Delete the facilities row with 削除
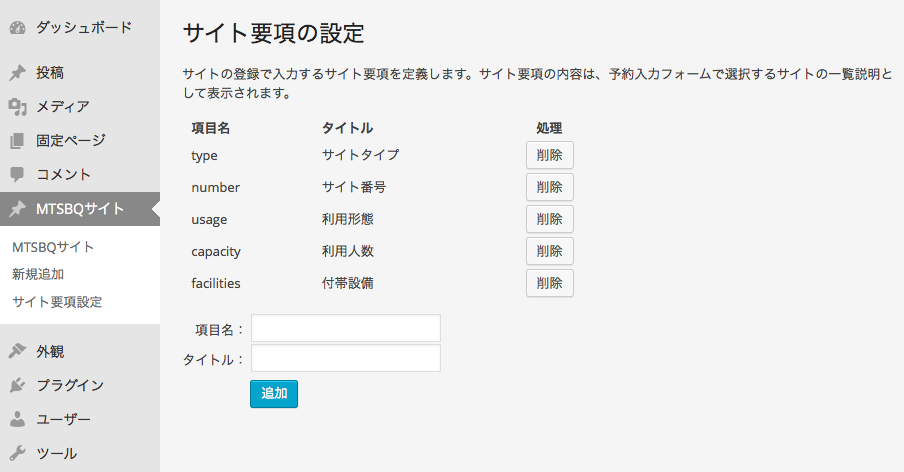 click(x=549, y=283)
